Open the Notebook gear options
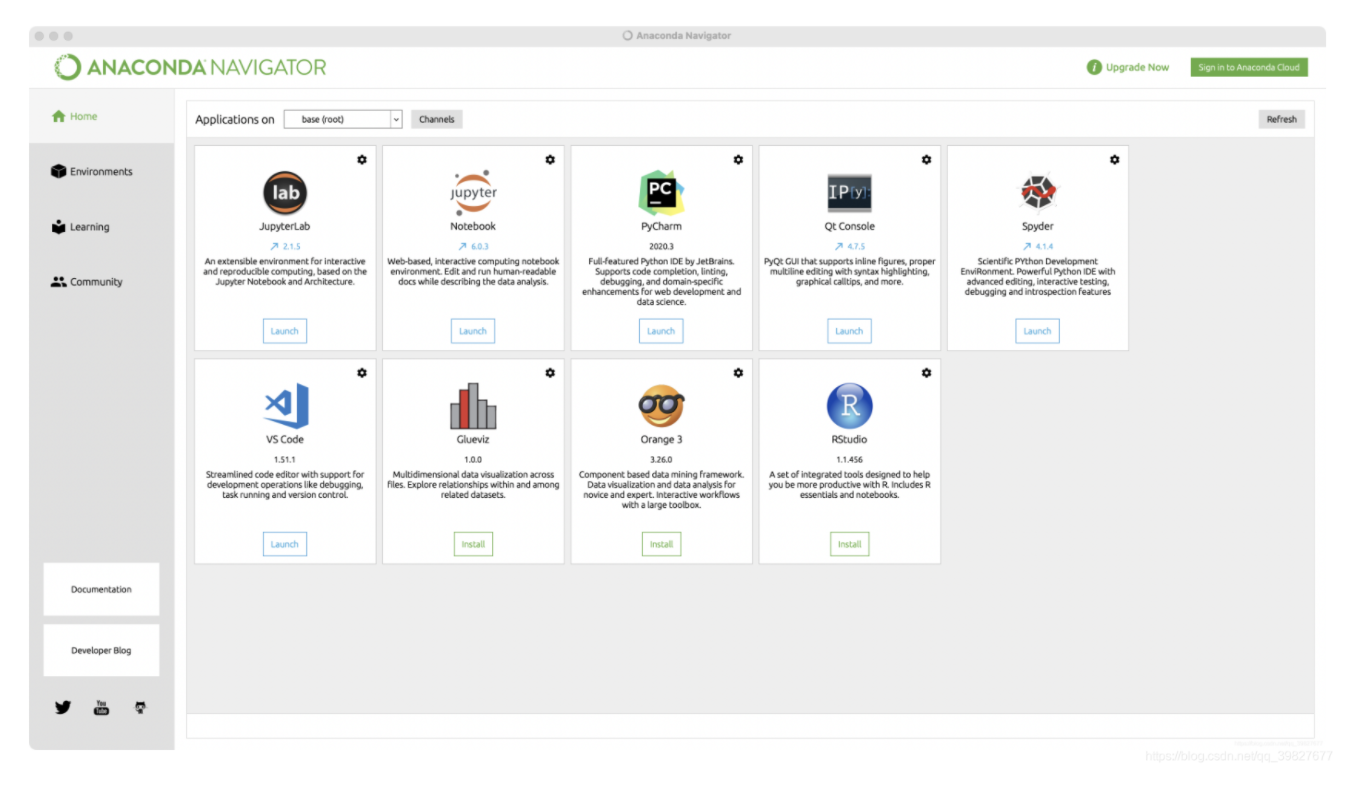The width and height of the screenshot is (1356, 790). [x=550, y=160]
